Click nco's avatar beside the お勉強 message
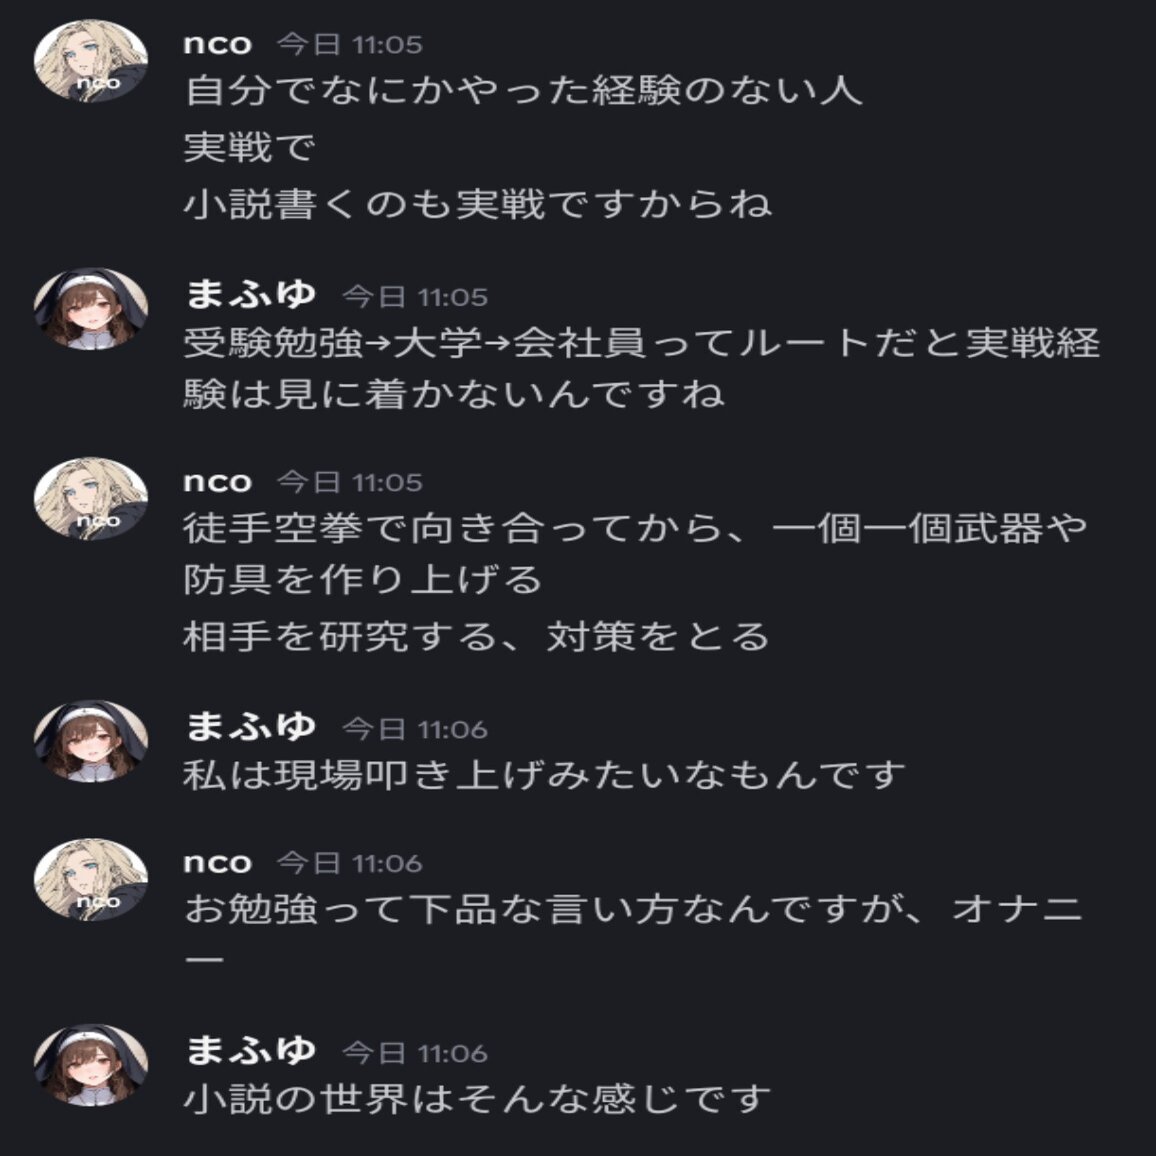The width and height of the screenshot is (1156, 1156). tap(91, 879)
